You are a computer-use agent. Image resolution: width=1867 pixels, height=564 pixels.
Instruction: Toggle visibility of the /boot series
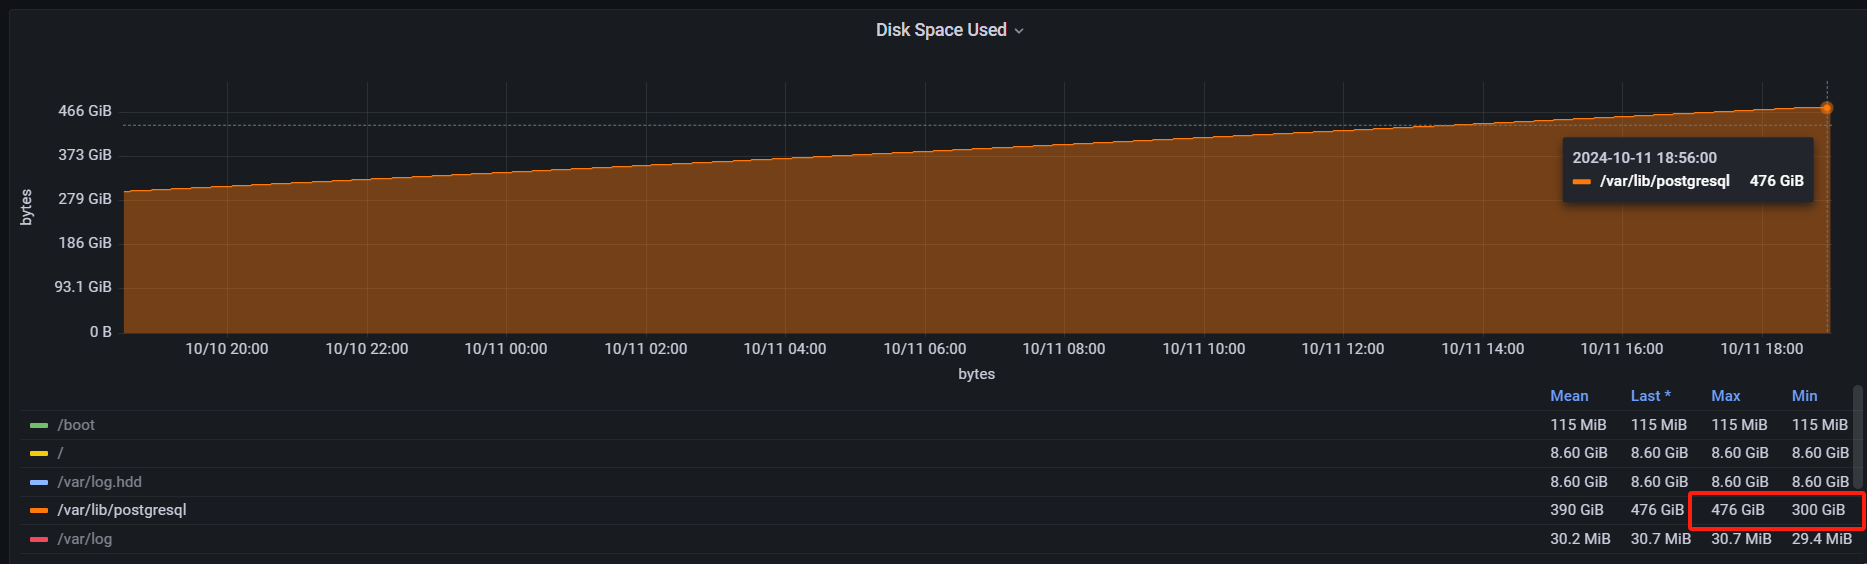tap(76, 425)
